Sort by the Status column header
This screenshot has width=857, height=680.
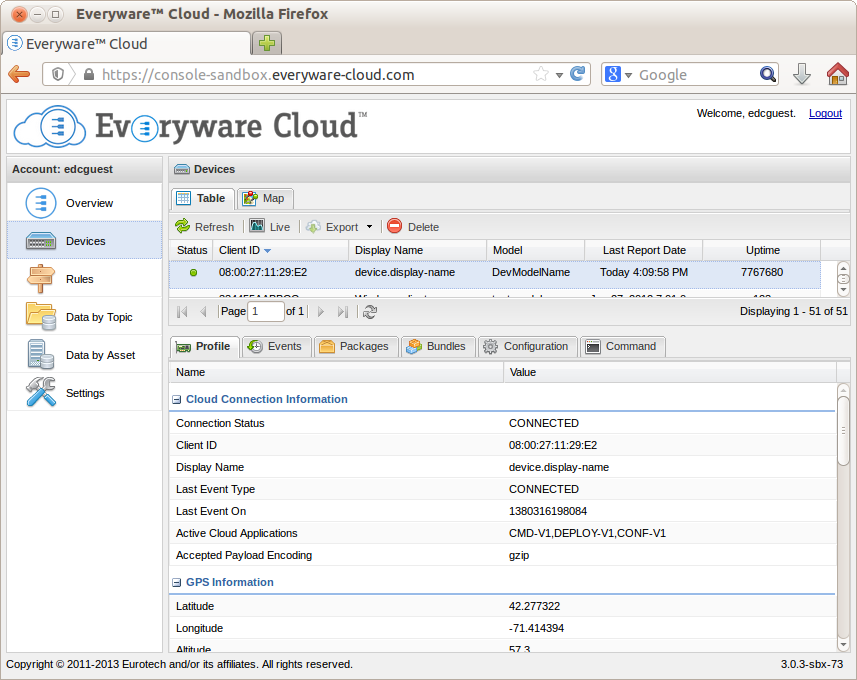pos(192,250)
